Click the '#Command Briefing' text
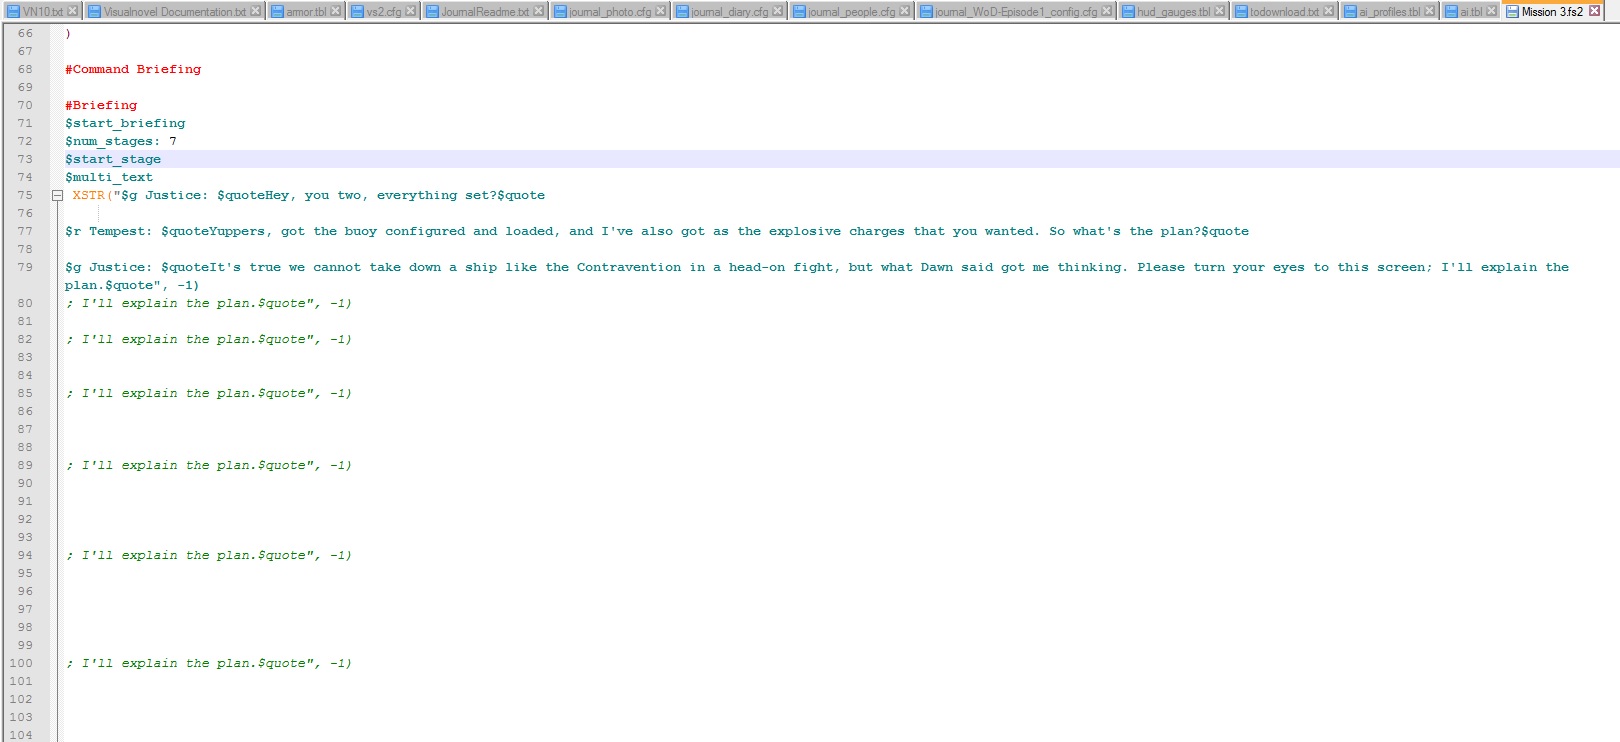The height and width of the screenshot is (742, 1620). [x=133, y=69]
